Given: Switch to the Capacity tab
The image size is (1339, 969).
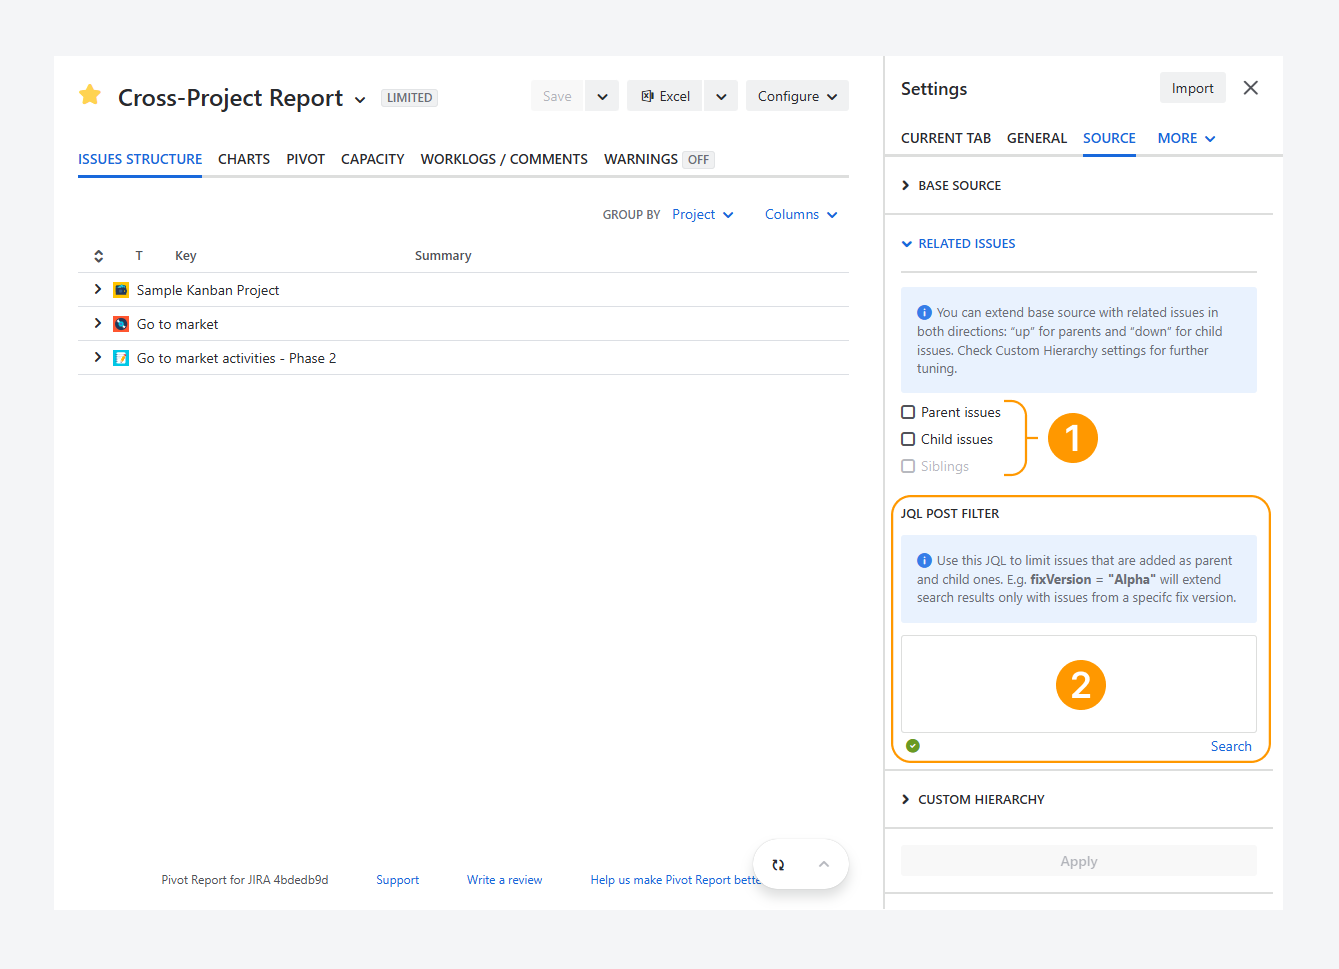Looking at the screenshot, I should click(x=373, y=159).
